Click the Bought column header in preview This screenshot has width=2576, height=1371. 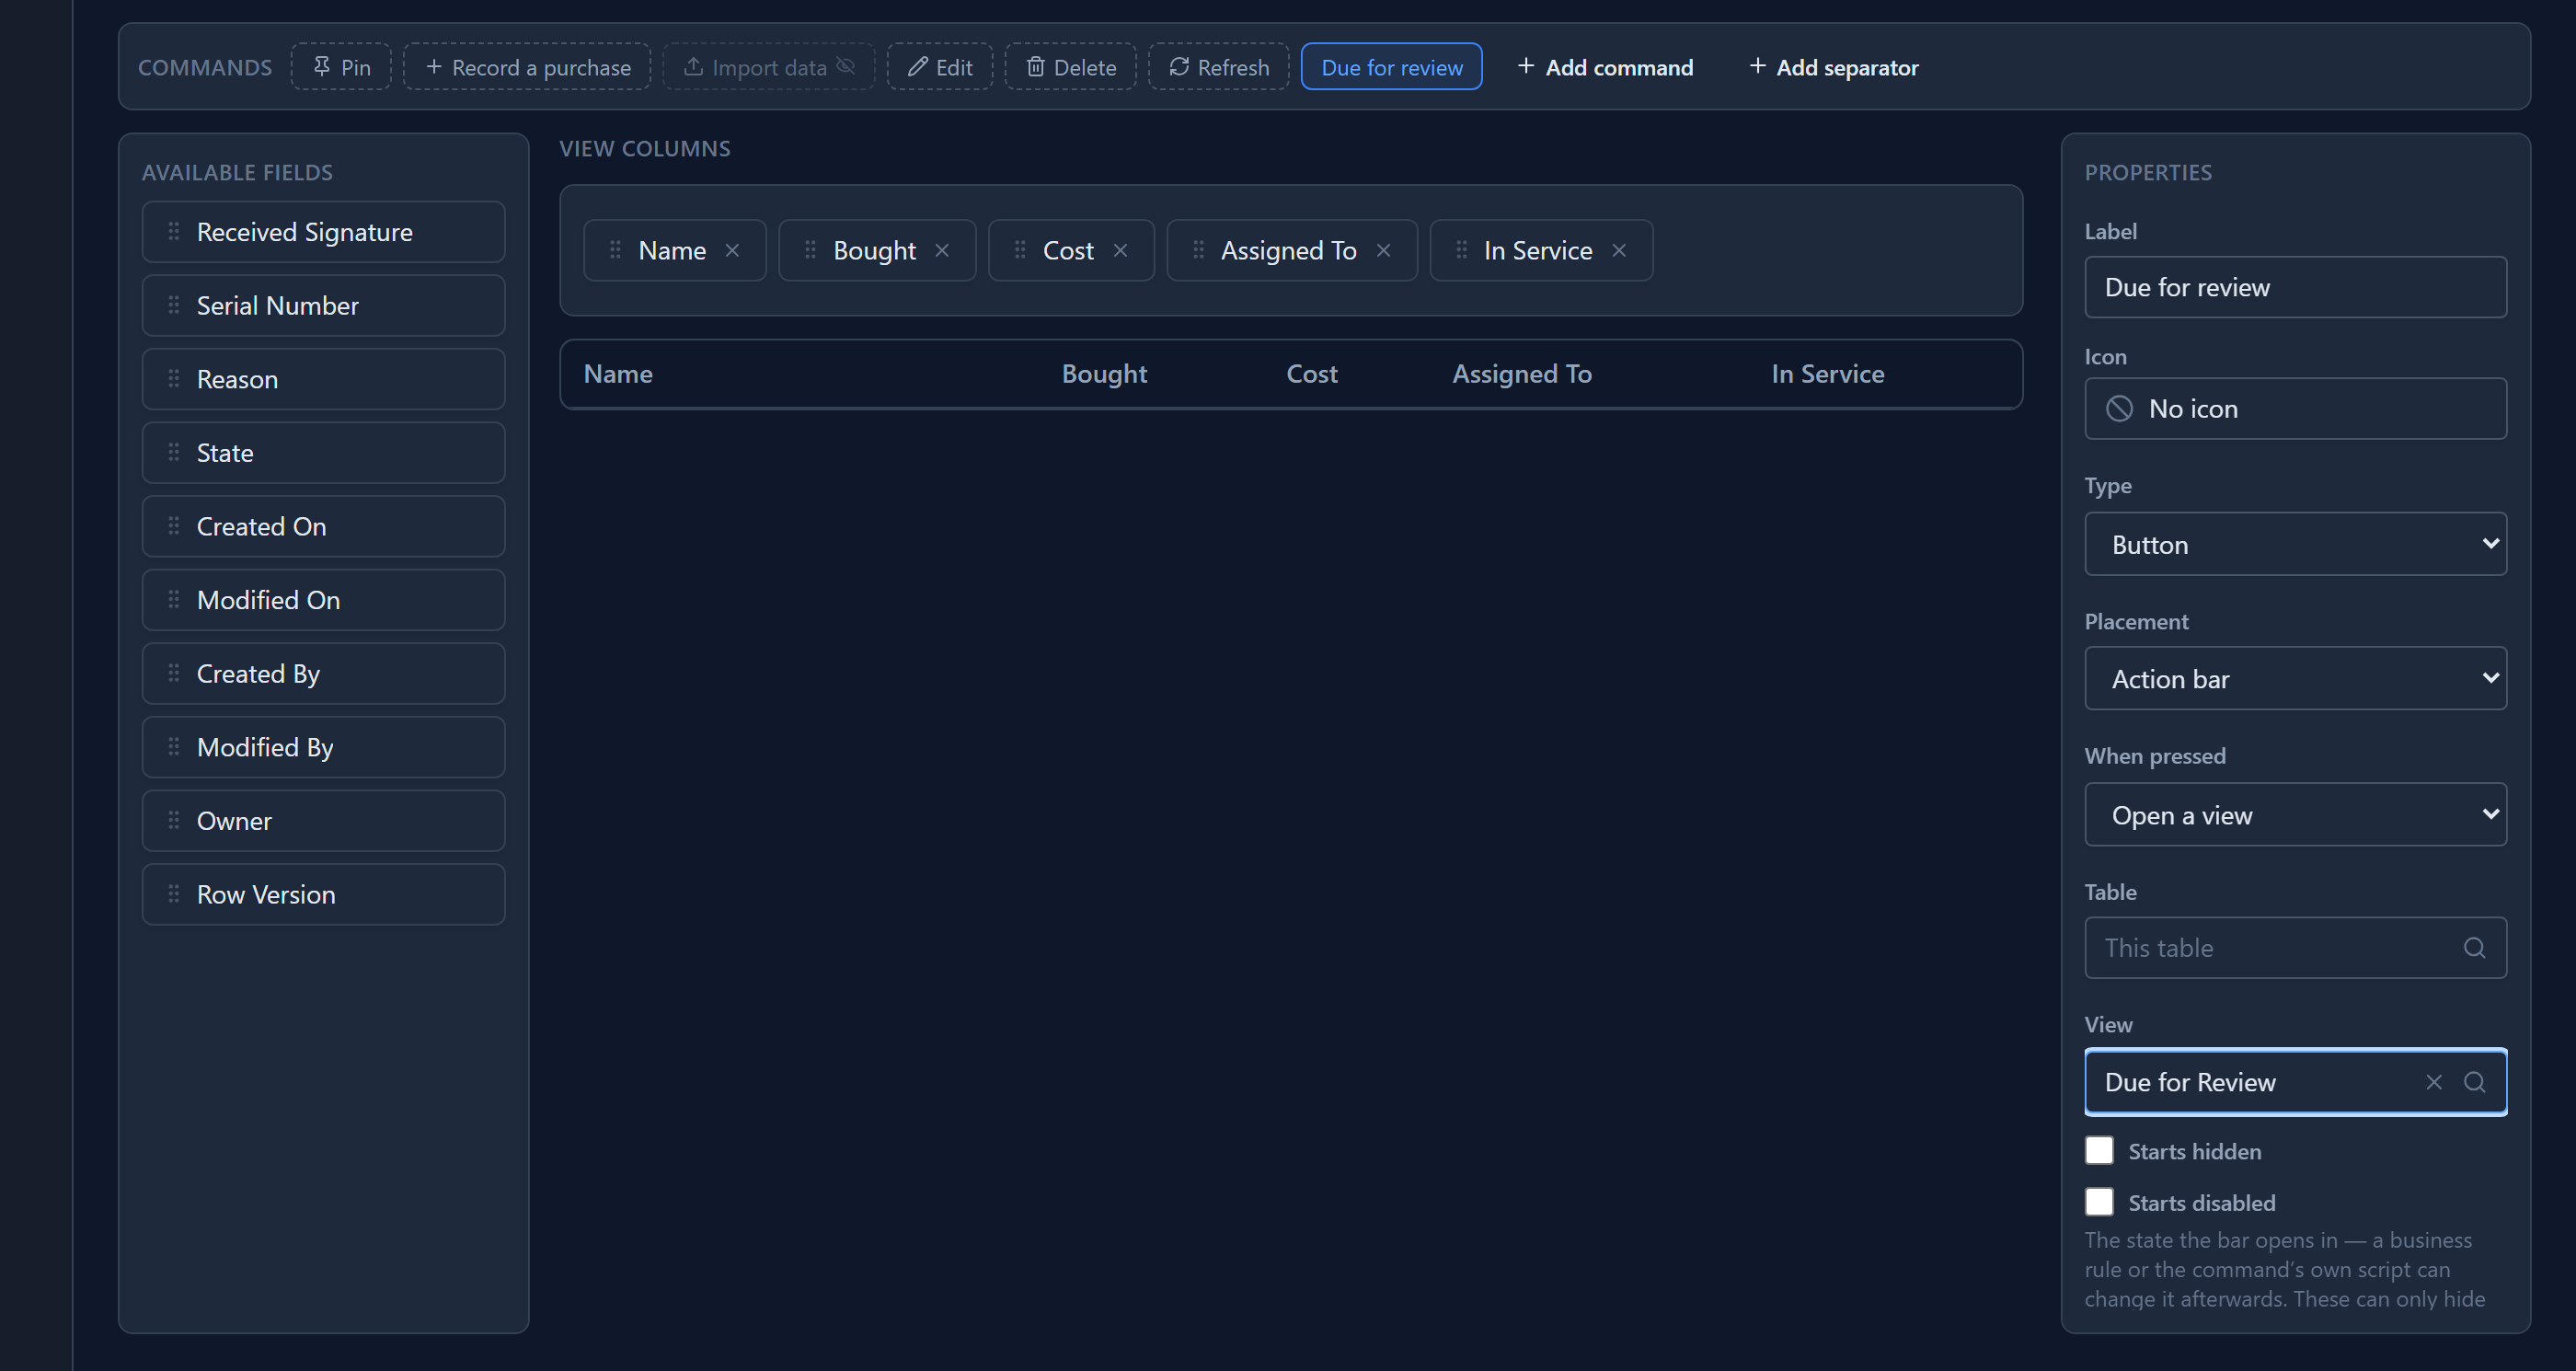tap(1104, 374)
